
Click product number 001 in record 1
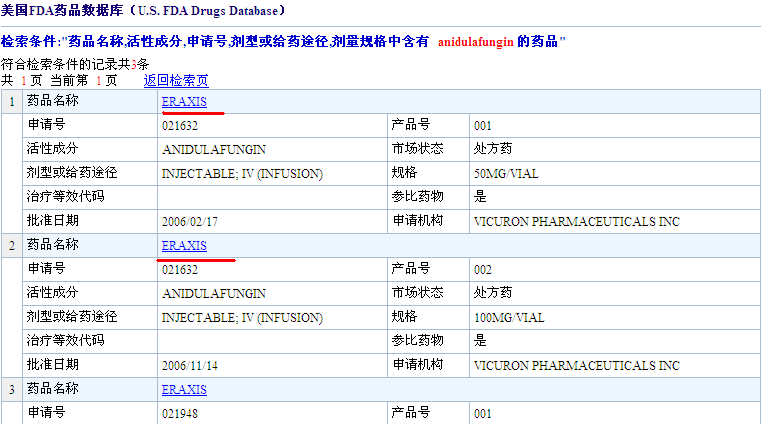pos(483,126)
